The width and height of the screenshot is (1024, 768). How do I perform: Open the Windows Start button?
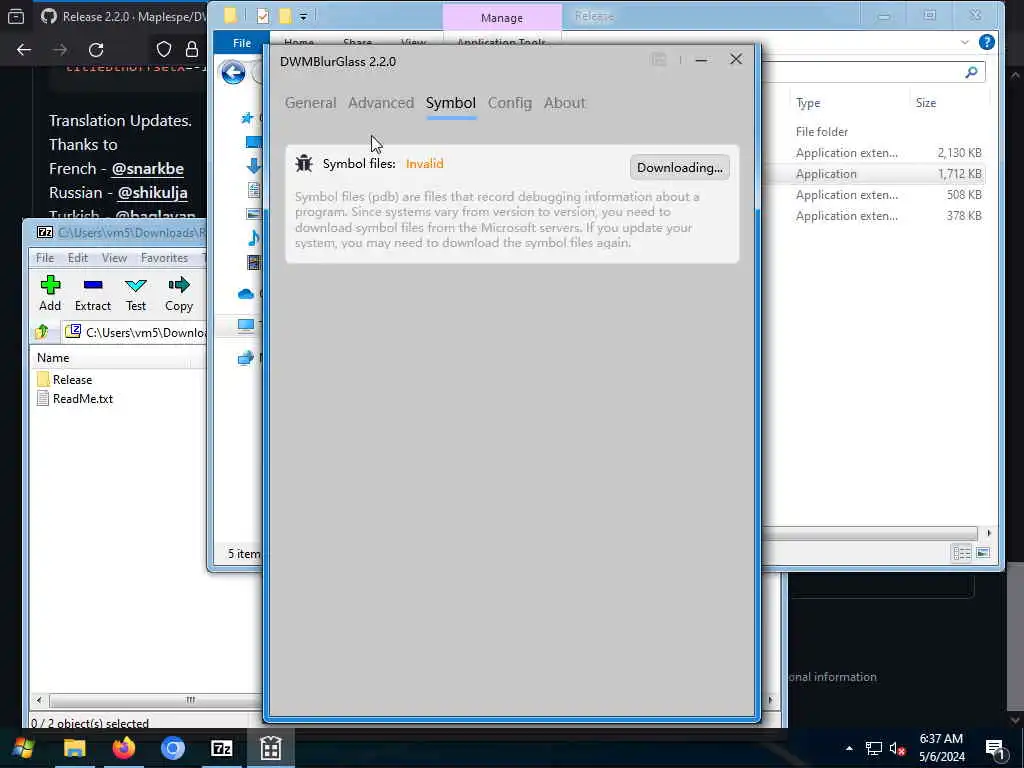coord(24,748)
